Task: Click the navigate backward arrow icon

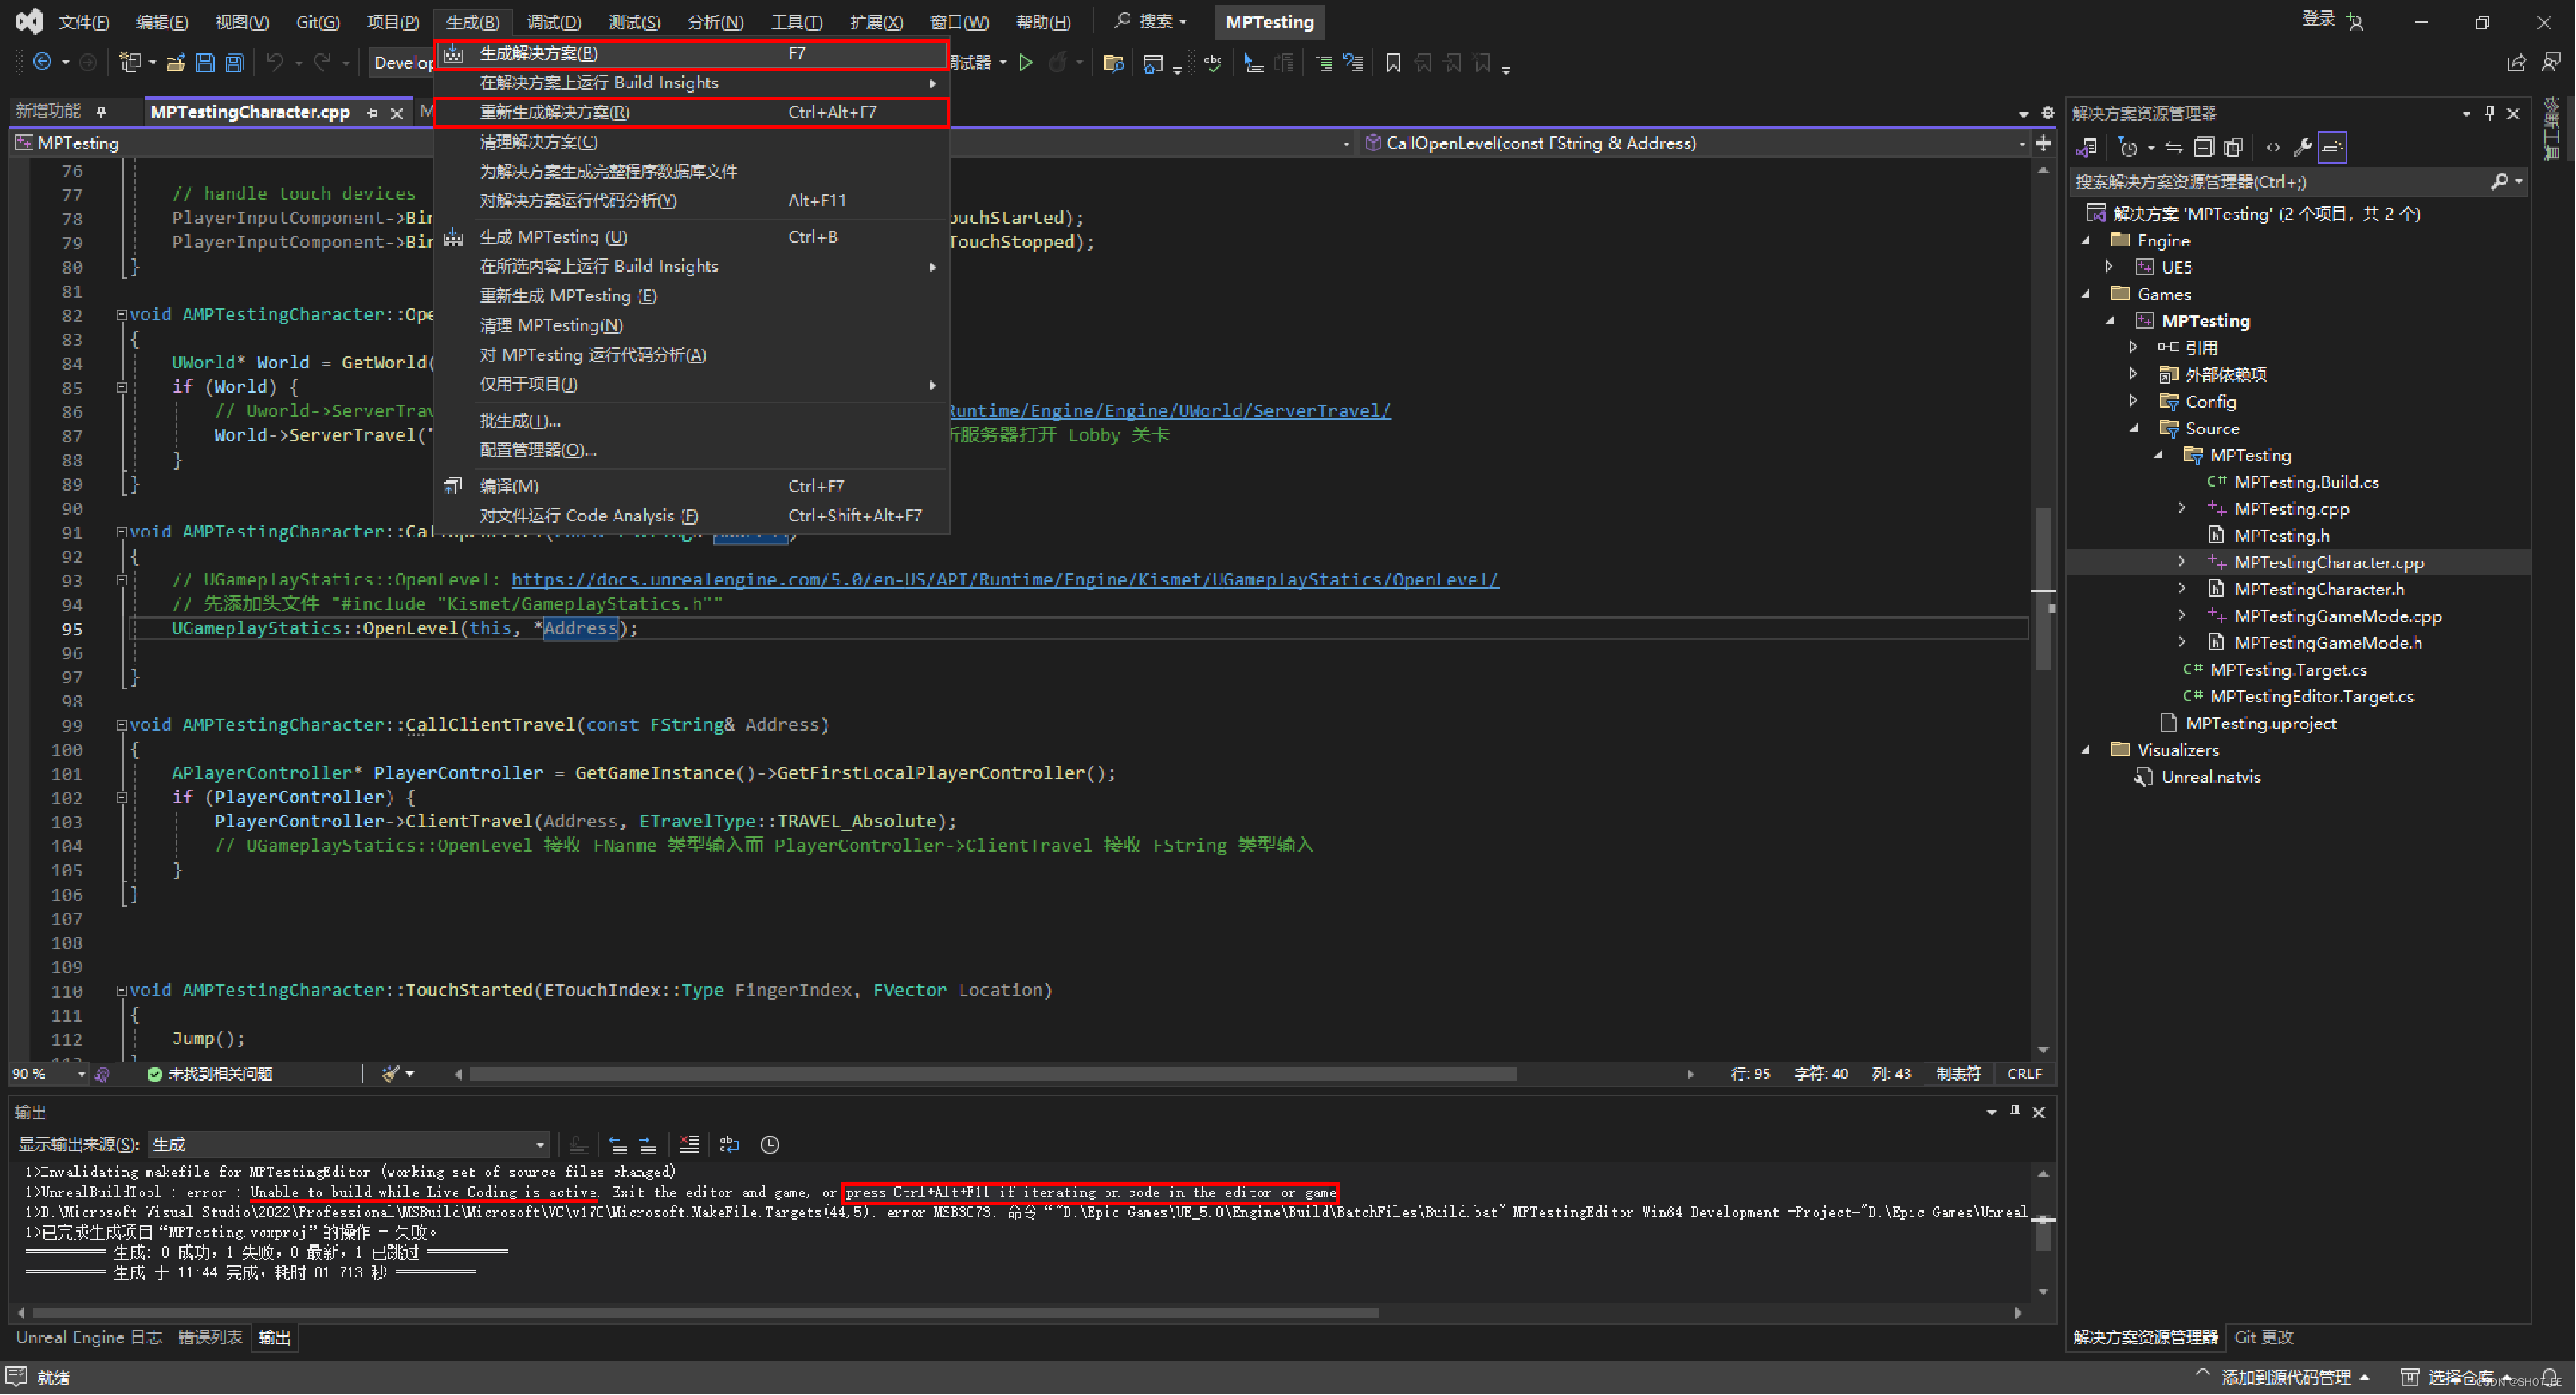Action: pos(42,62)
